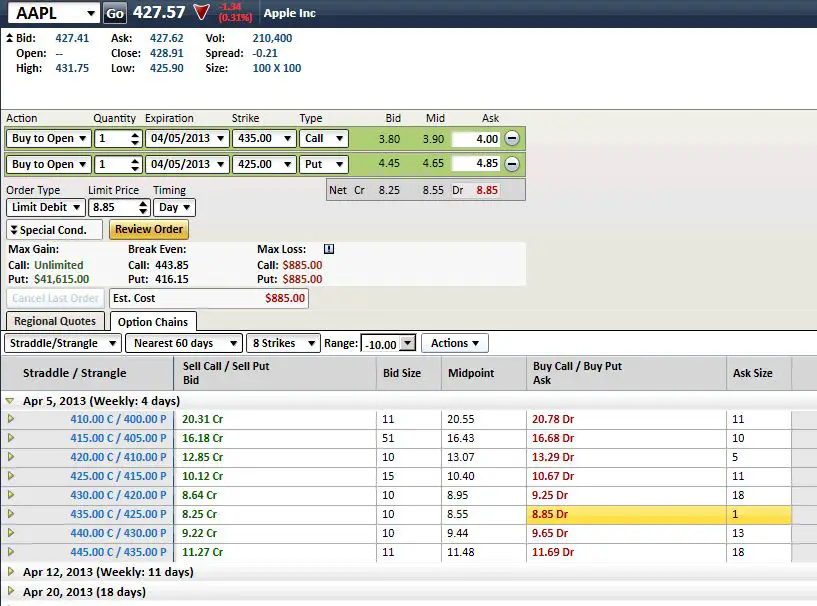Open the 425.00 Strike dropdown
The height and width of the screenshot is (606, 817).
click(x=264, y=164)
